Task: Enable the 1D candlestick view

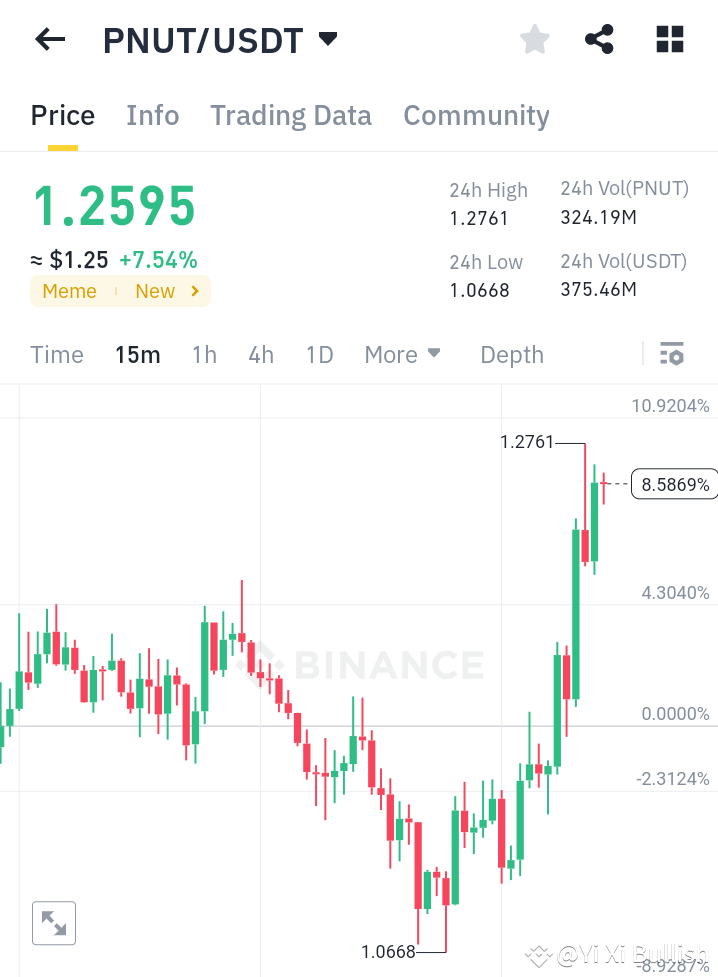Action: coord(319,354)
